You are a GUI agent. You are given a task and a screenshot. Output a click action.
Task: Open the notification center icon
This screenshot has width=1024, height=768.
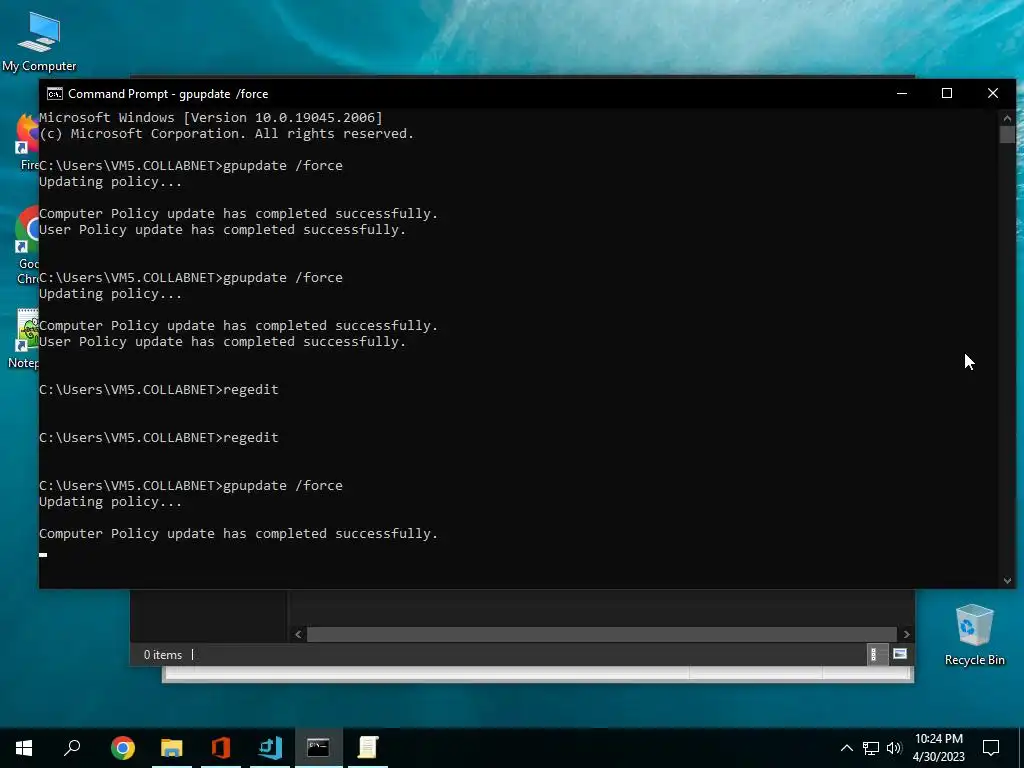pyautogui.click(x=991, y=748)
